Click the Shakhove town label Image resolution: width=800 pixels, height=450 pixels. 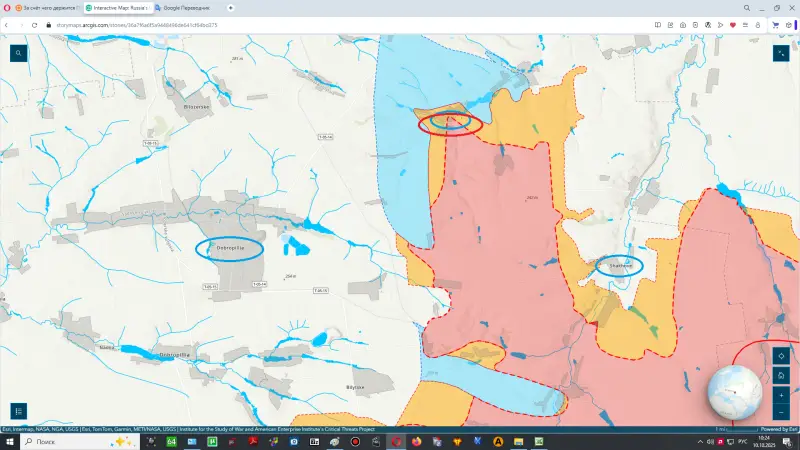pos(620,266)
